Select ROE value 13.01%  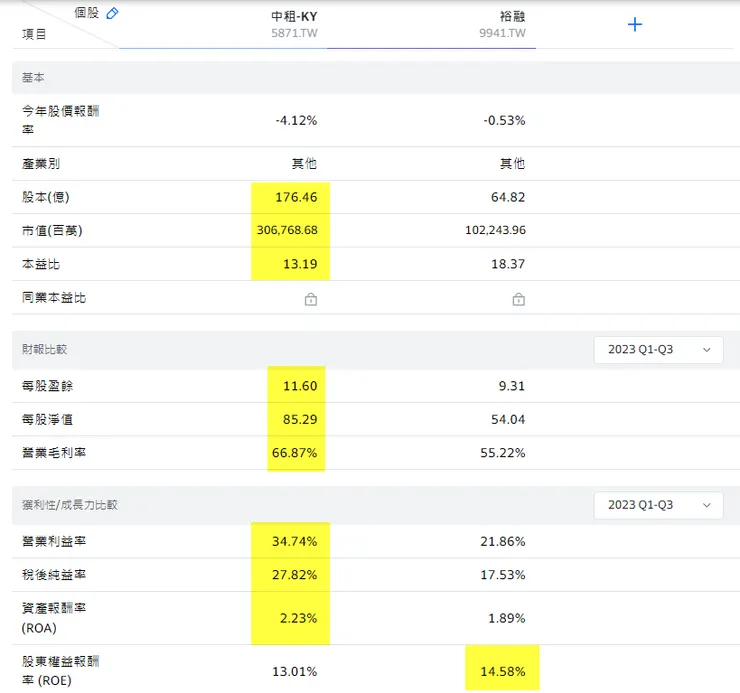[294, 671]
